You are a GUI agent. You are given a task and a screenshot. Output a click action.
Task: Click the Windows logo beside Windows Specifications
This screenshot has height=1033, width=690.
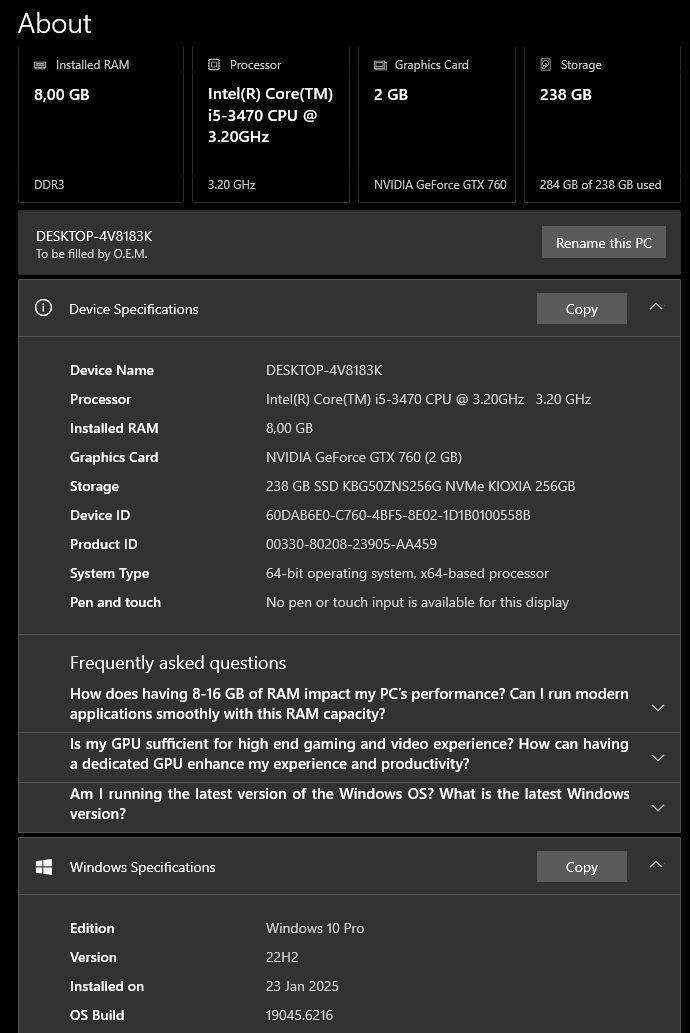click(x=44, y=866)
